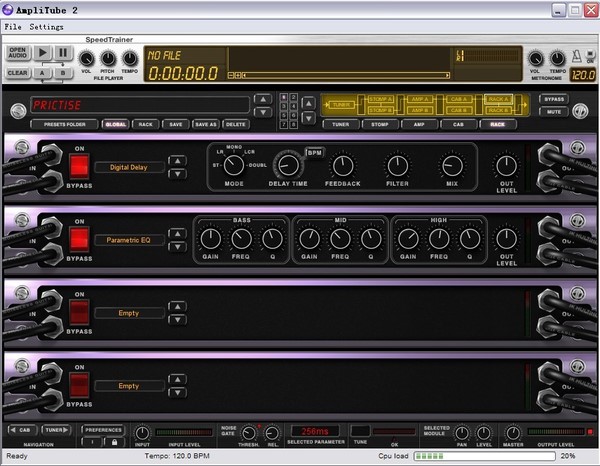Click the lock icon below Preferences
This screenshot has width=600, height=466.
pos(114,442)
